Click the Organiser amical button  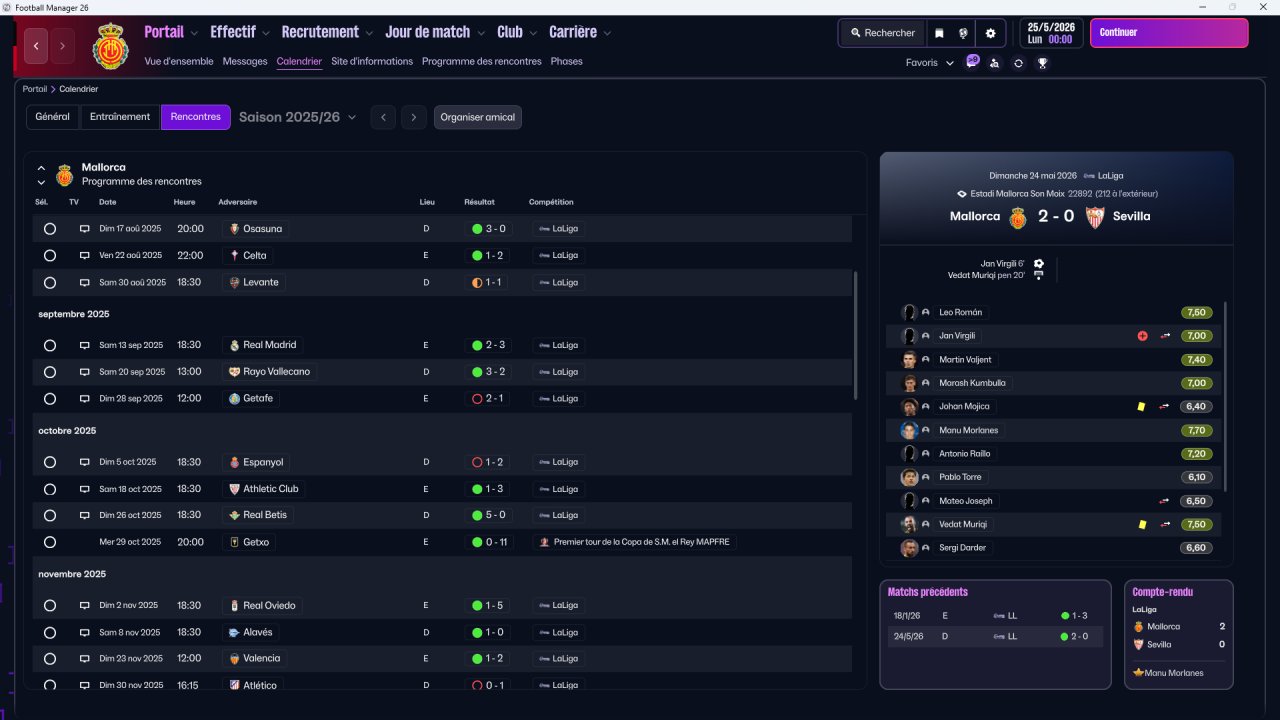tap(478, 117)
